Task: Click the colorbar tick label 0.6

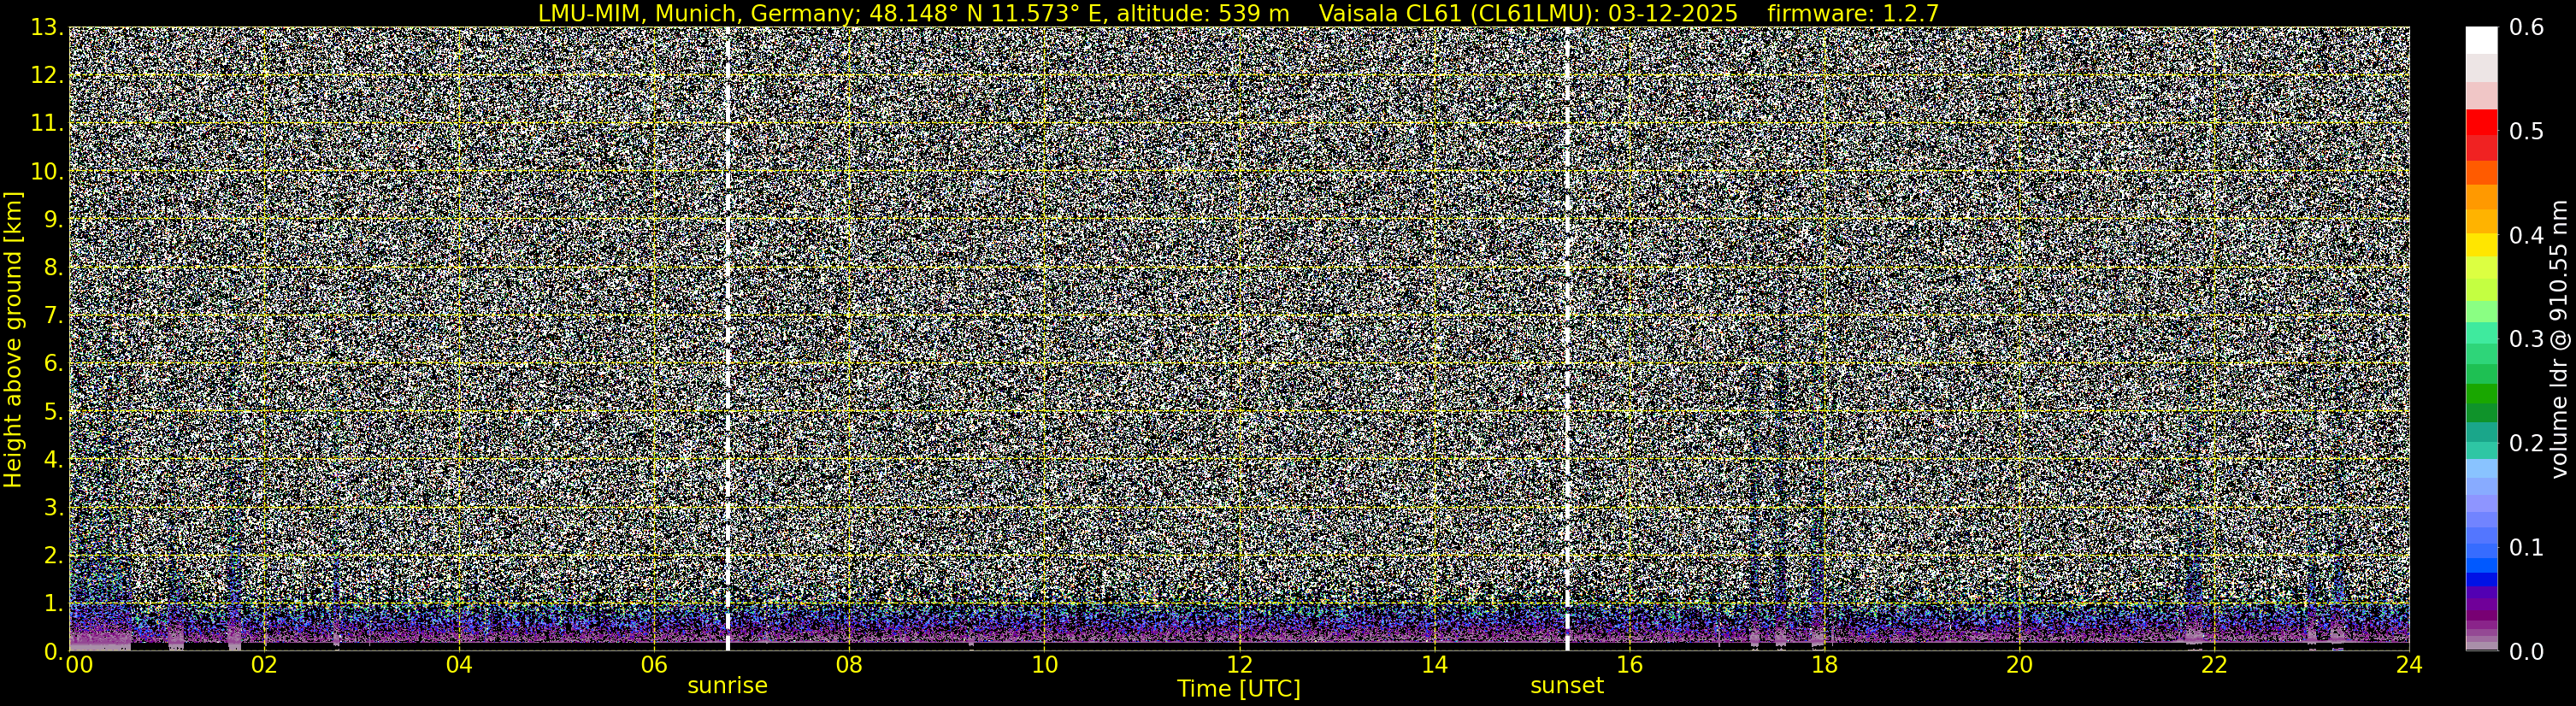Action: click(2527, 28)
